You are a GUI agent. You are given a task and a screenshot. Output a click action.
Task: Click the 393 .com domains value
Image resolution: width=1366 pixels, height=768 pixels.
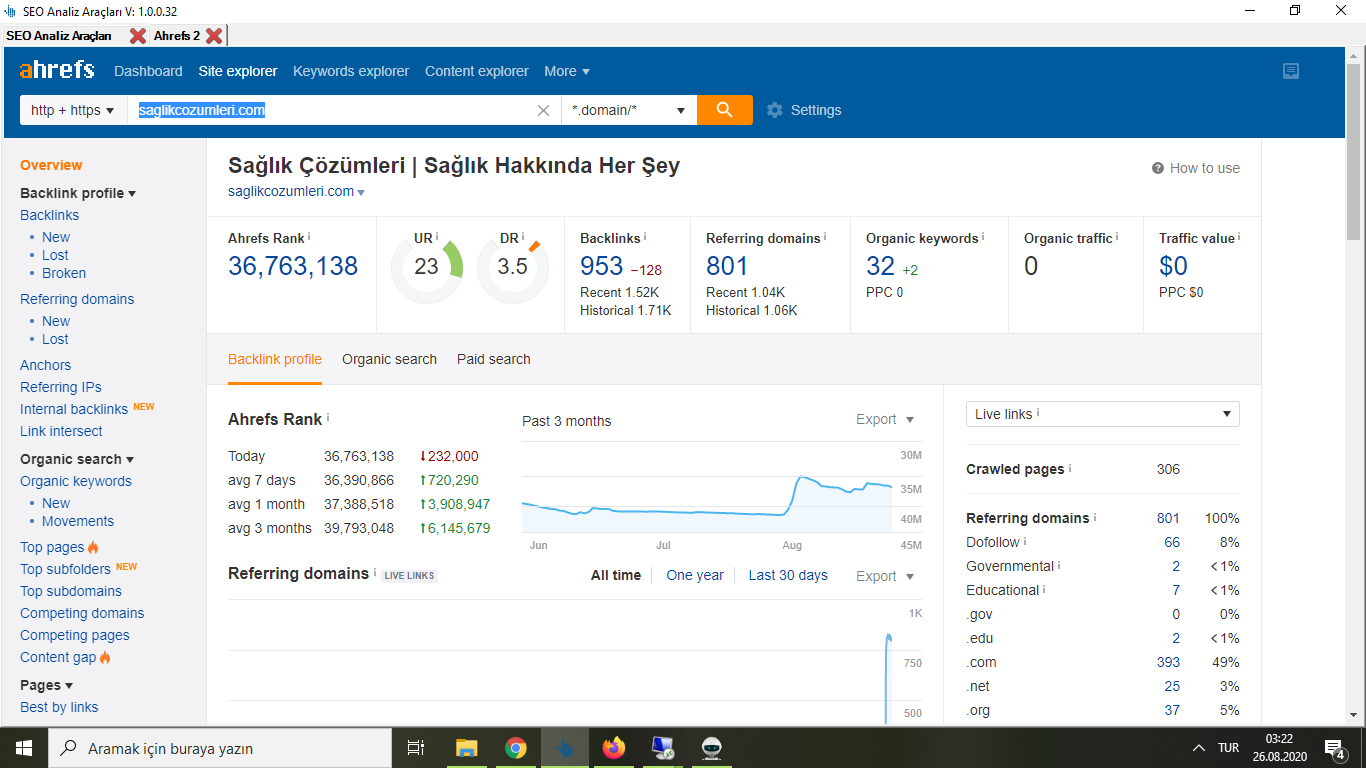pyautogui.click(x=1168, y=662)
